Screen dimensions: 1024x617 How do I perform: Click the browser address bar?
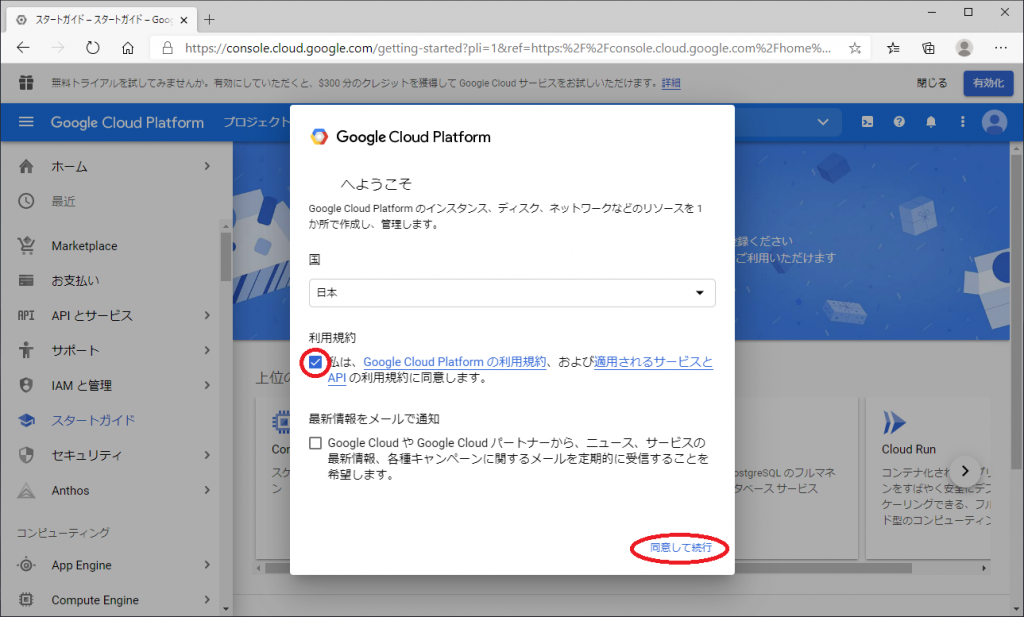pos(500,47)
